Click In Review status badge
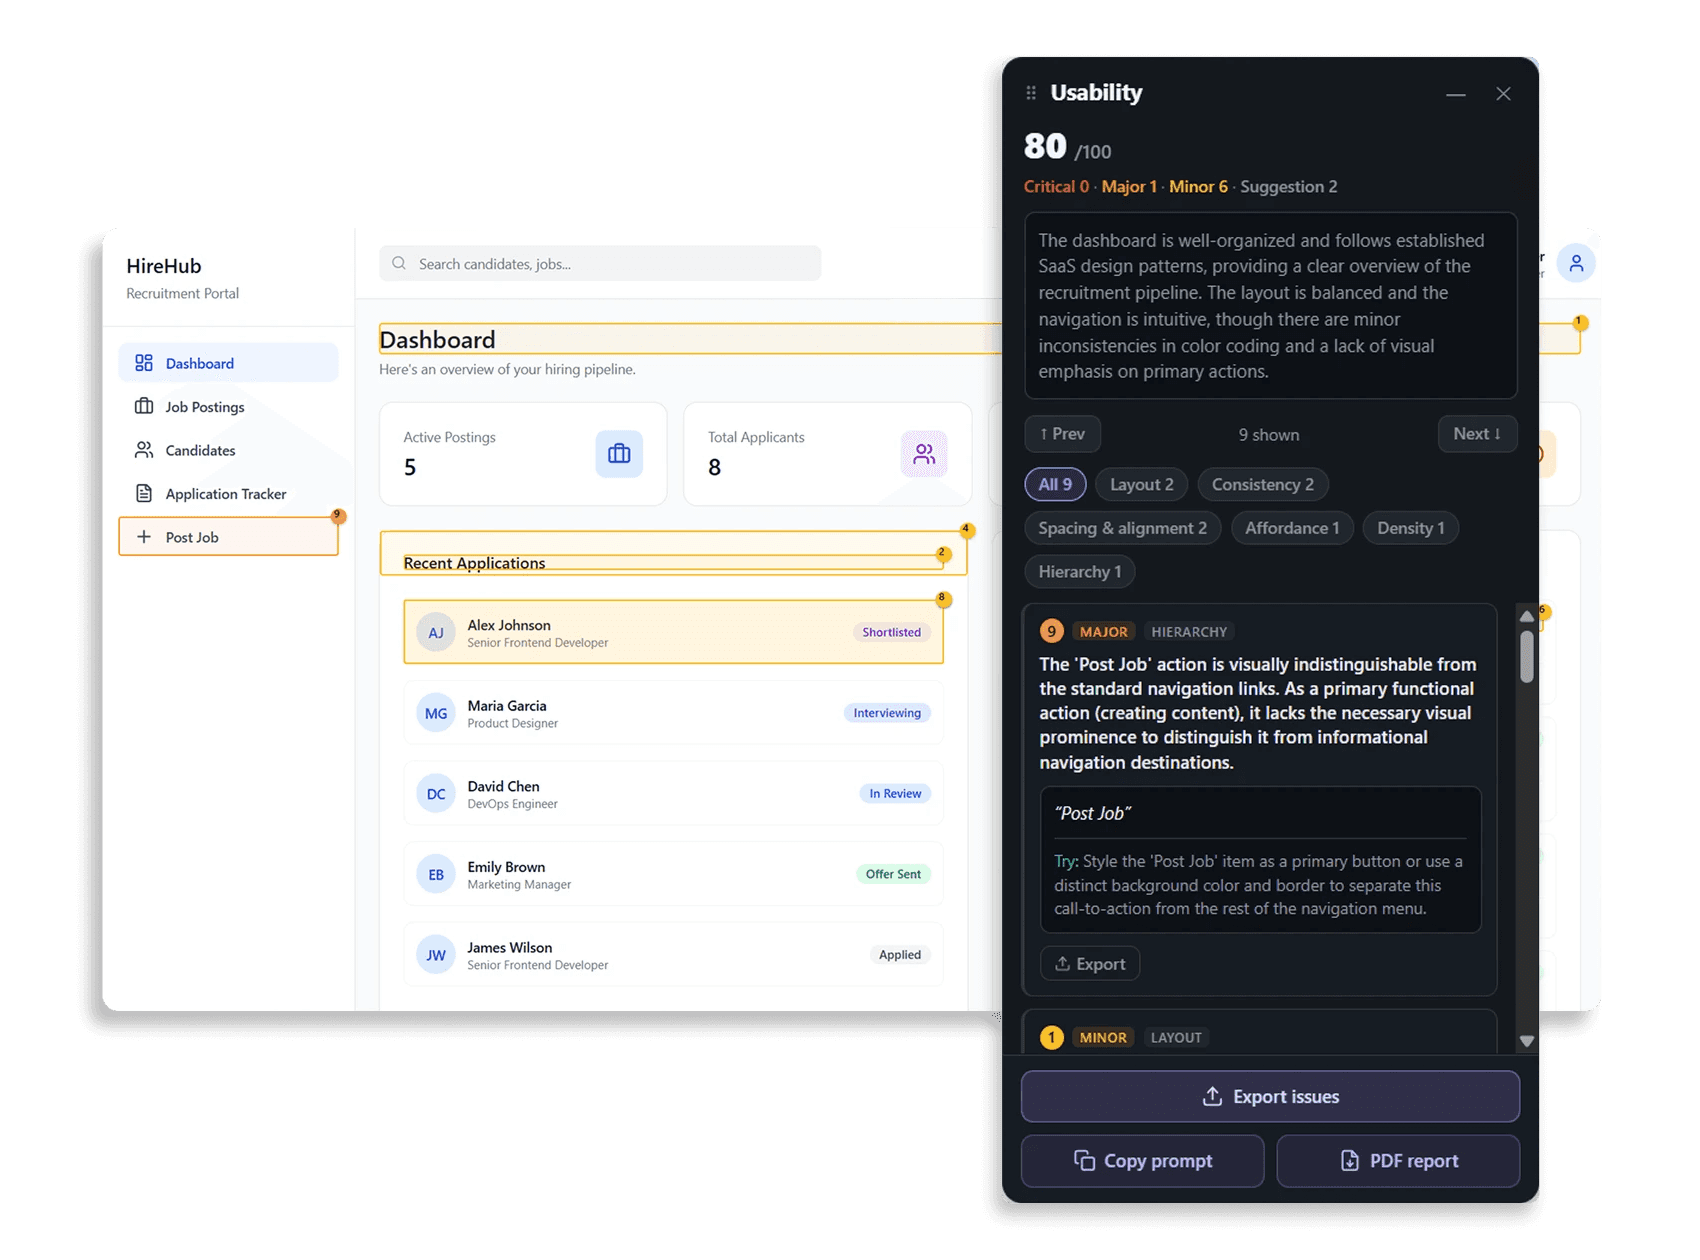This screenshot has width=1700, height=1260. tap(895, 794)
